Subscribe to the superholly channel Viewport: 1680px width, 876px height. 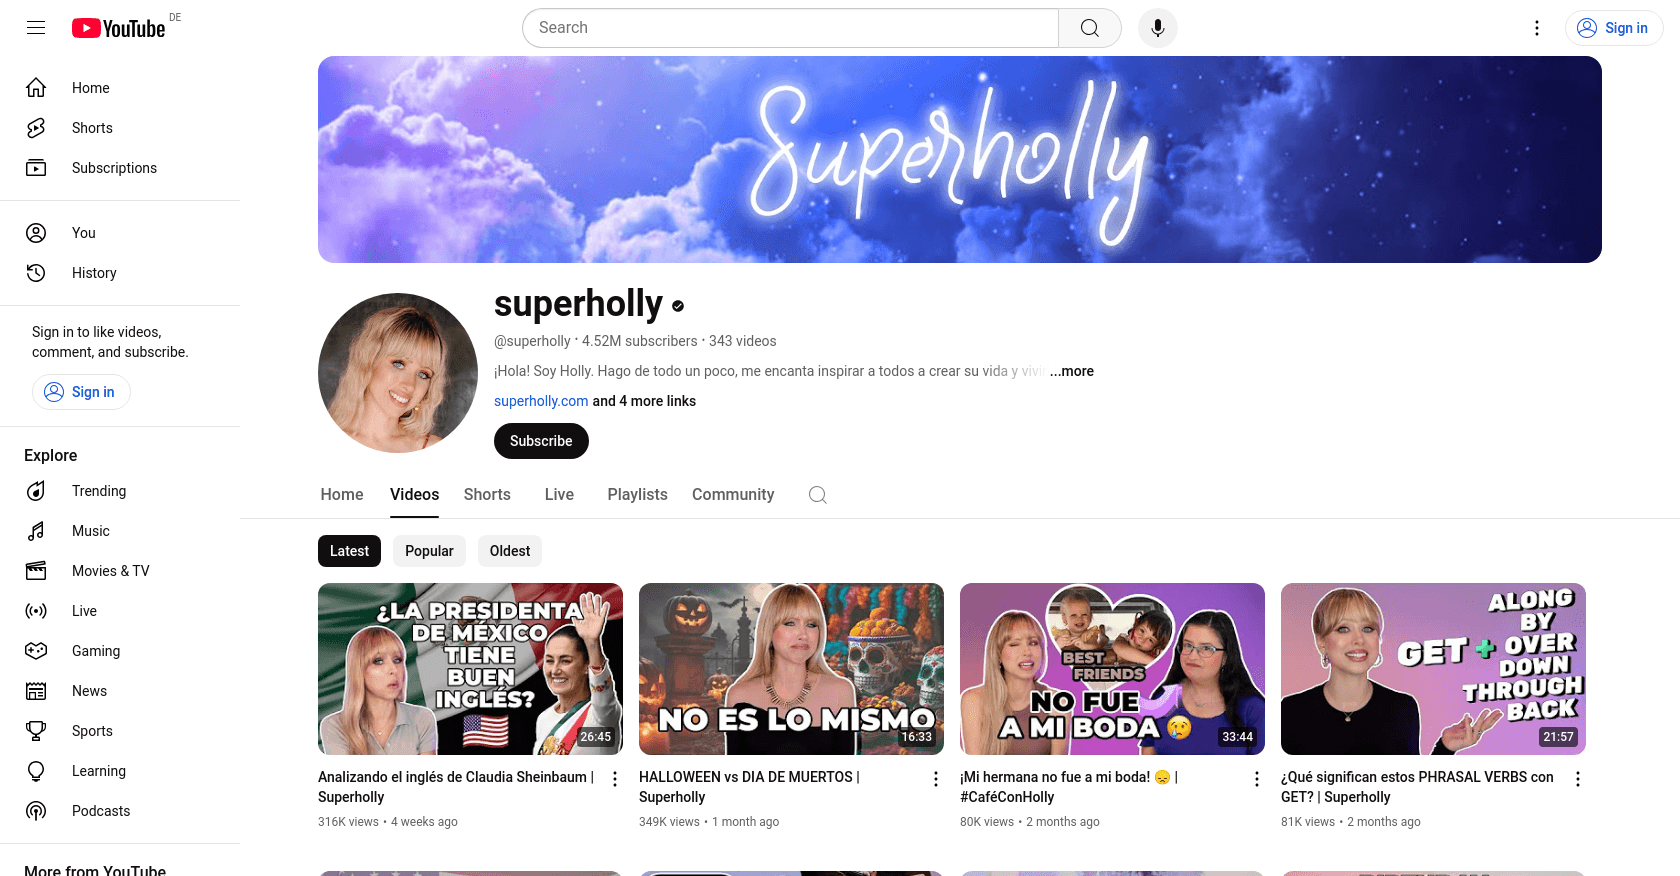(x=541, y=441)
